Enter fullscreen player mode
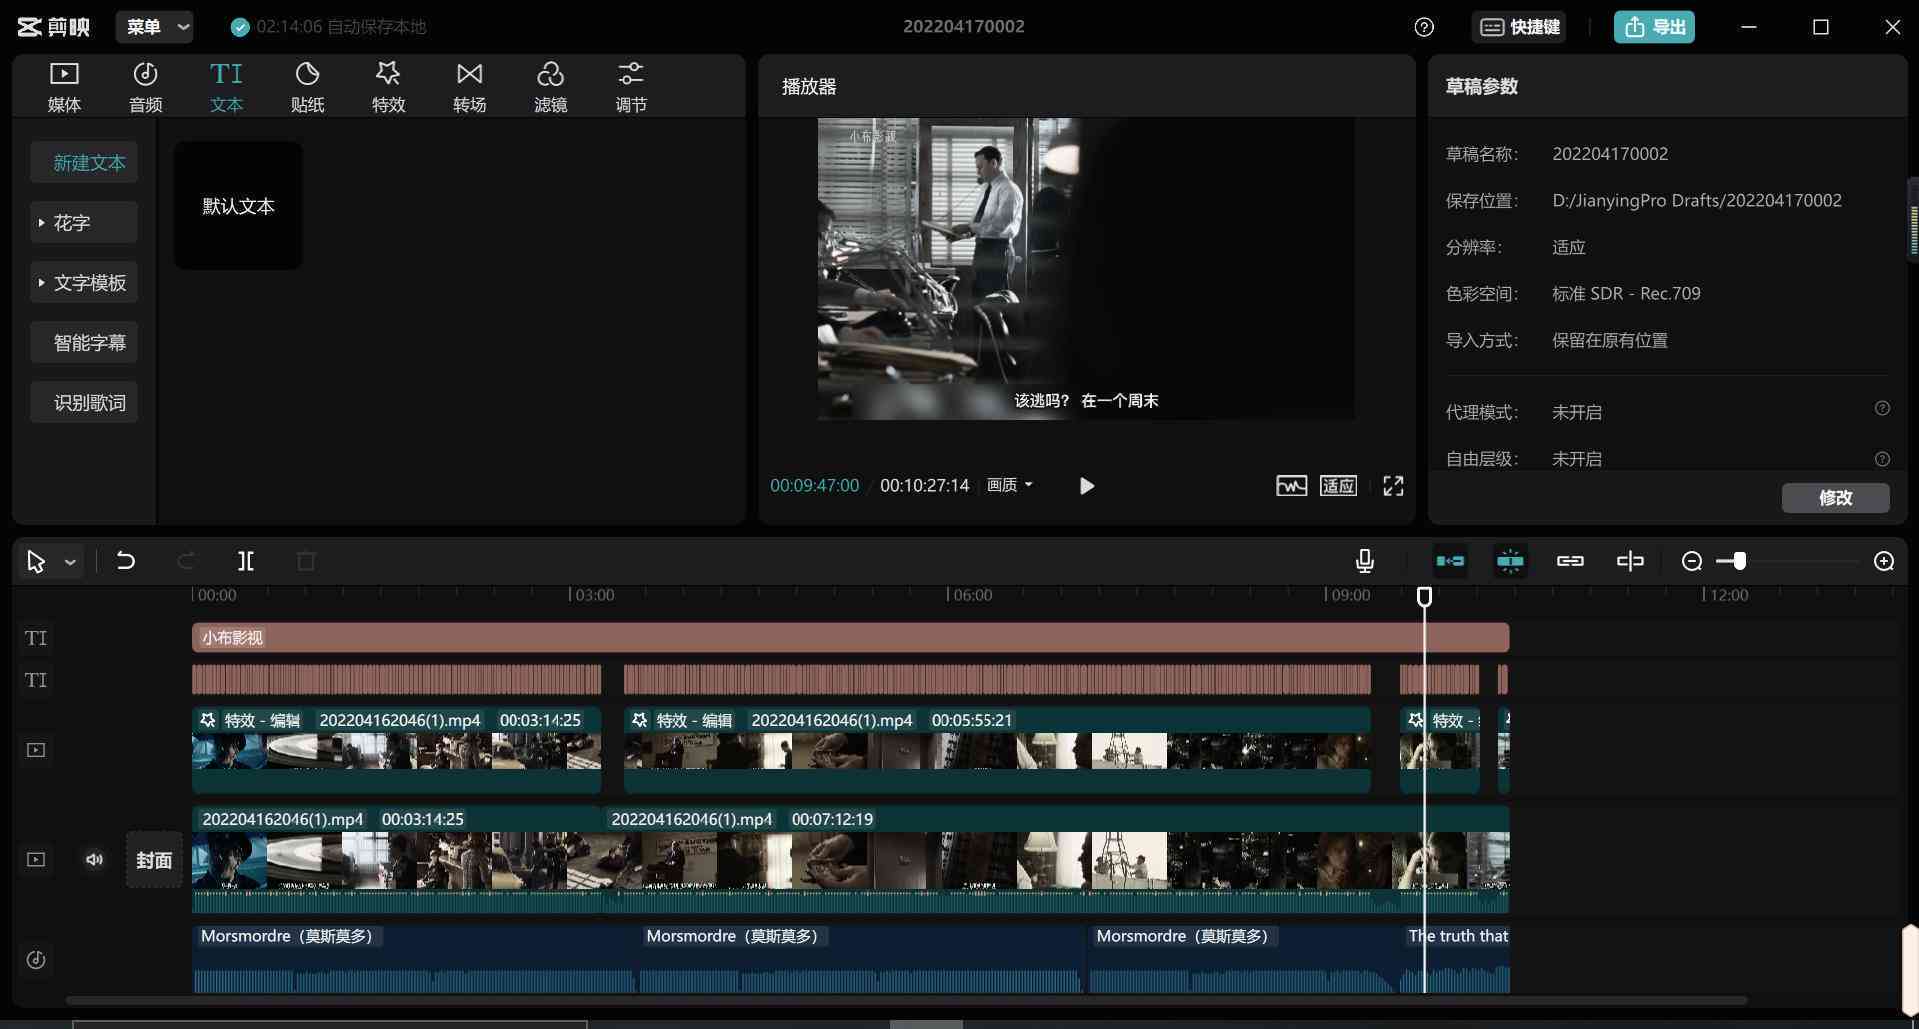Viewport: 1919px width, 1029px height. 1393,486
